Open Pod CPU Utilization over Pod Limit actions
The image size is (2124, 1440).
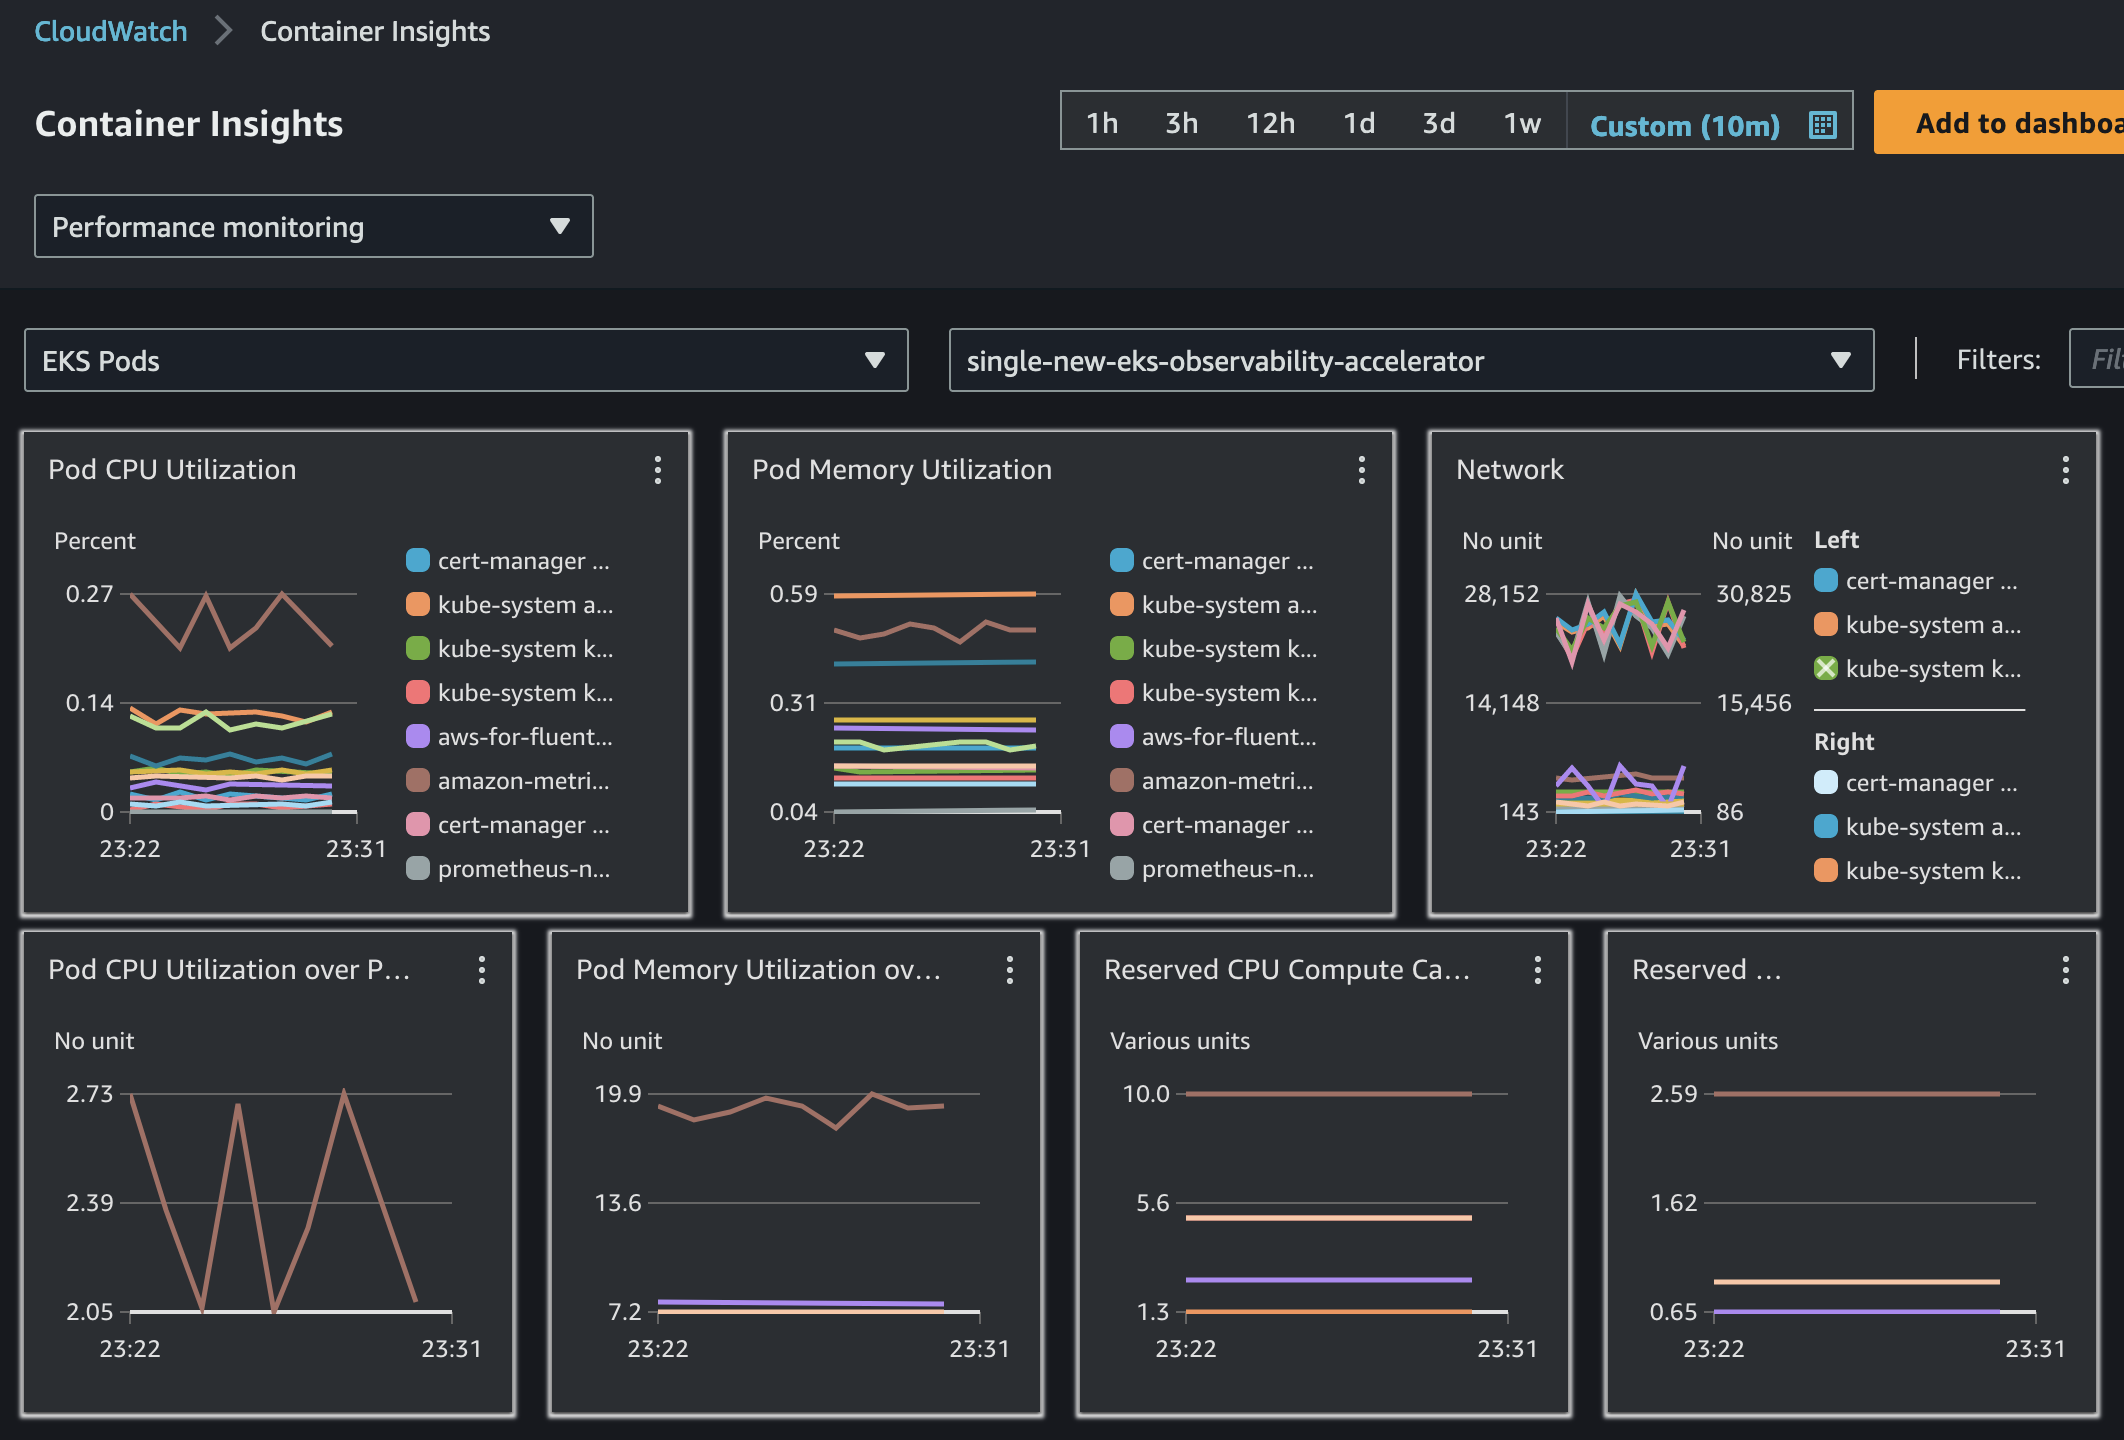(x=481, y=970)
